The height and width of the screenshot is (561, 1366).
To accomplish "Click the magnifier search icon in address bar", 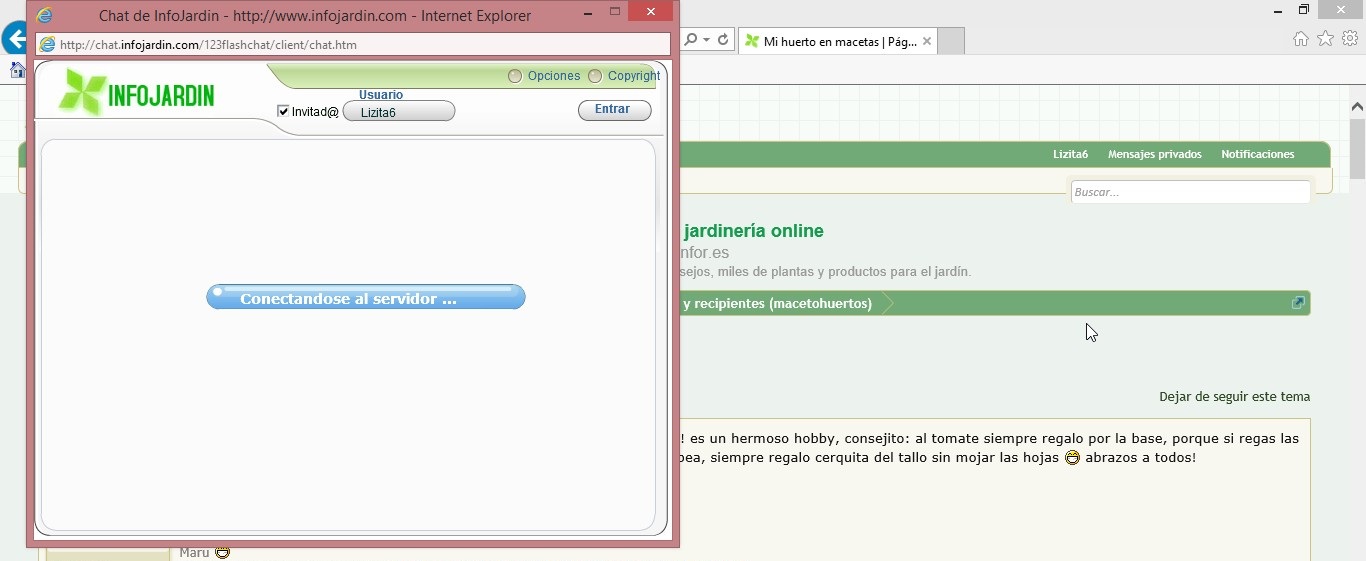I will tap(690, 40).
